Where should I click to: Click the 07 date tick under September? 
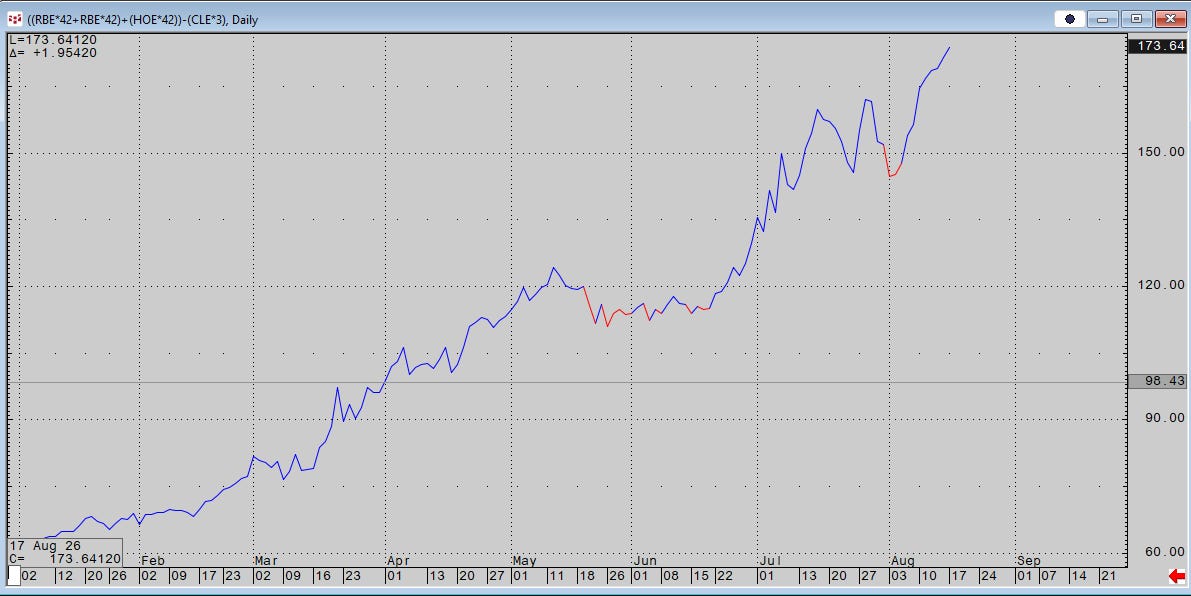point(1048,576)
